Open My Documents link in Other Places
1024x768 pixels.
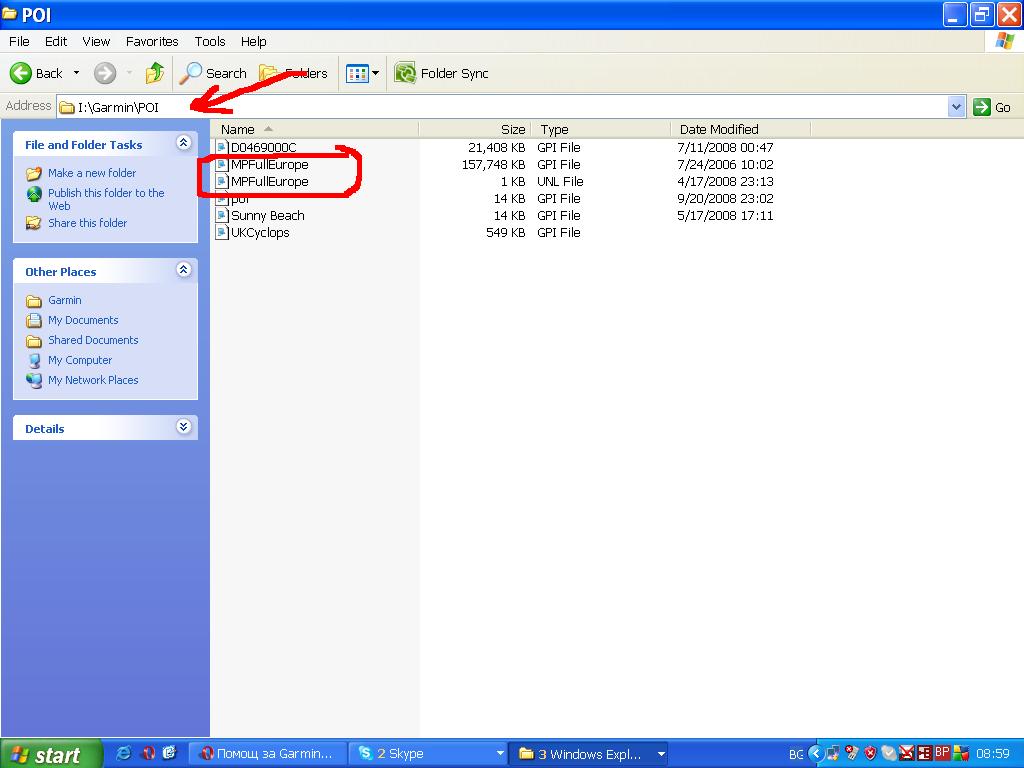coord(83,320)
